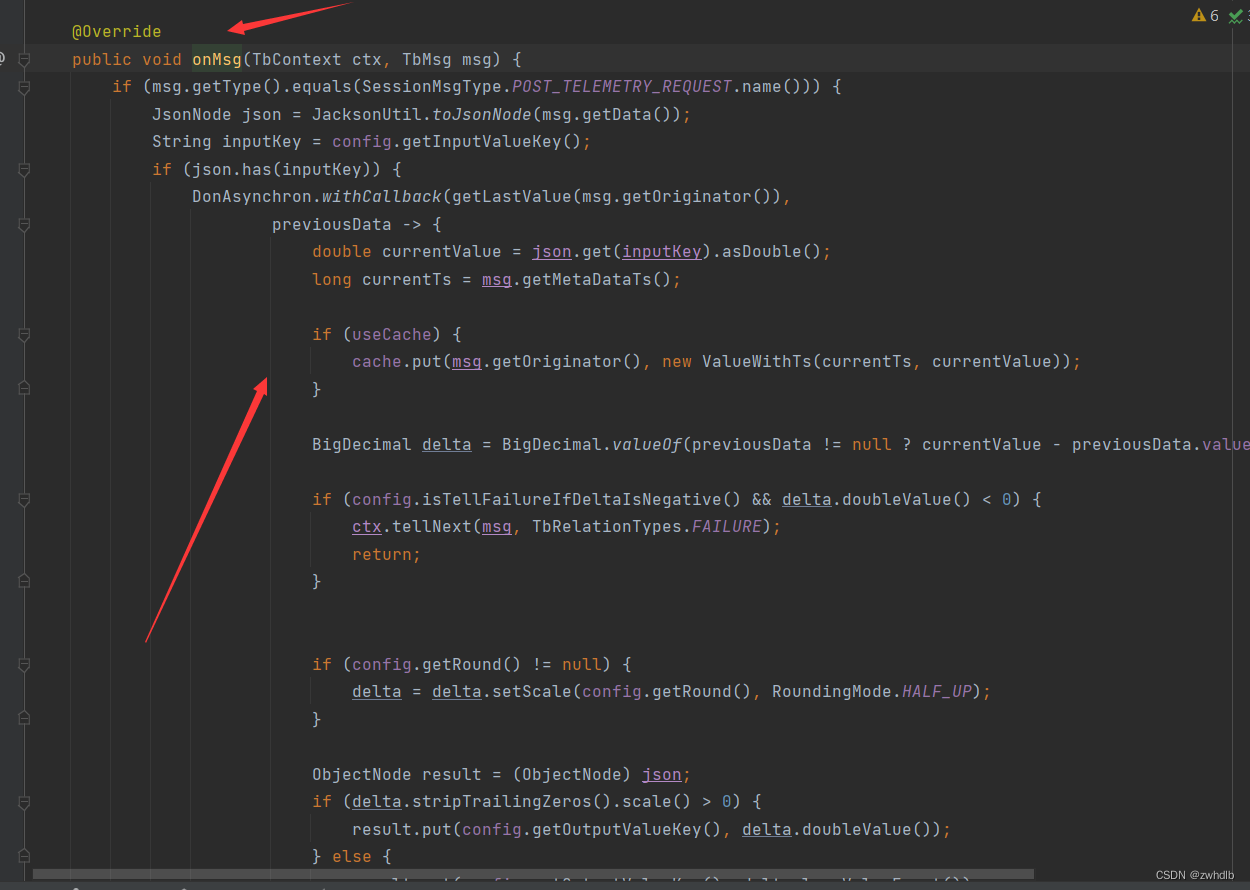Click the fold end marker below the 'return;' line
1250x890 pixels.
[24, 581]
